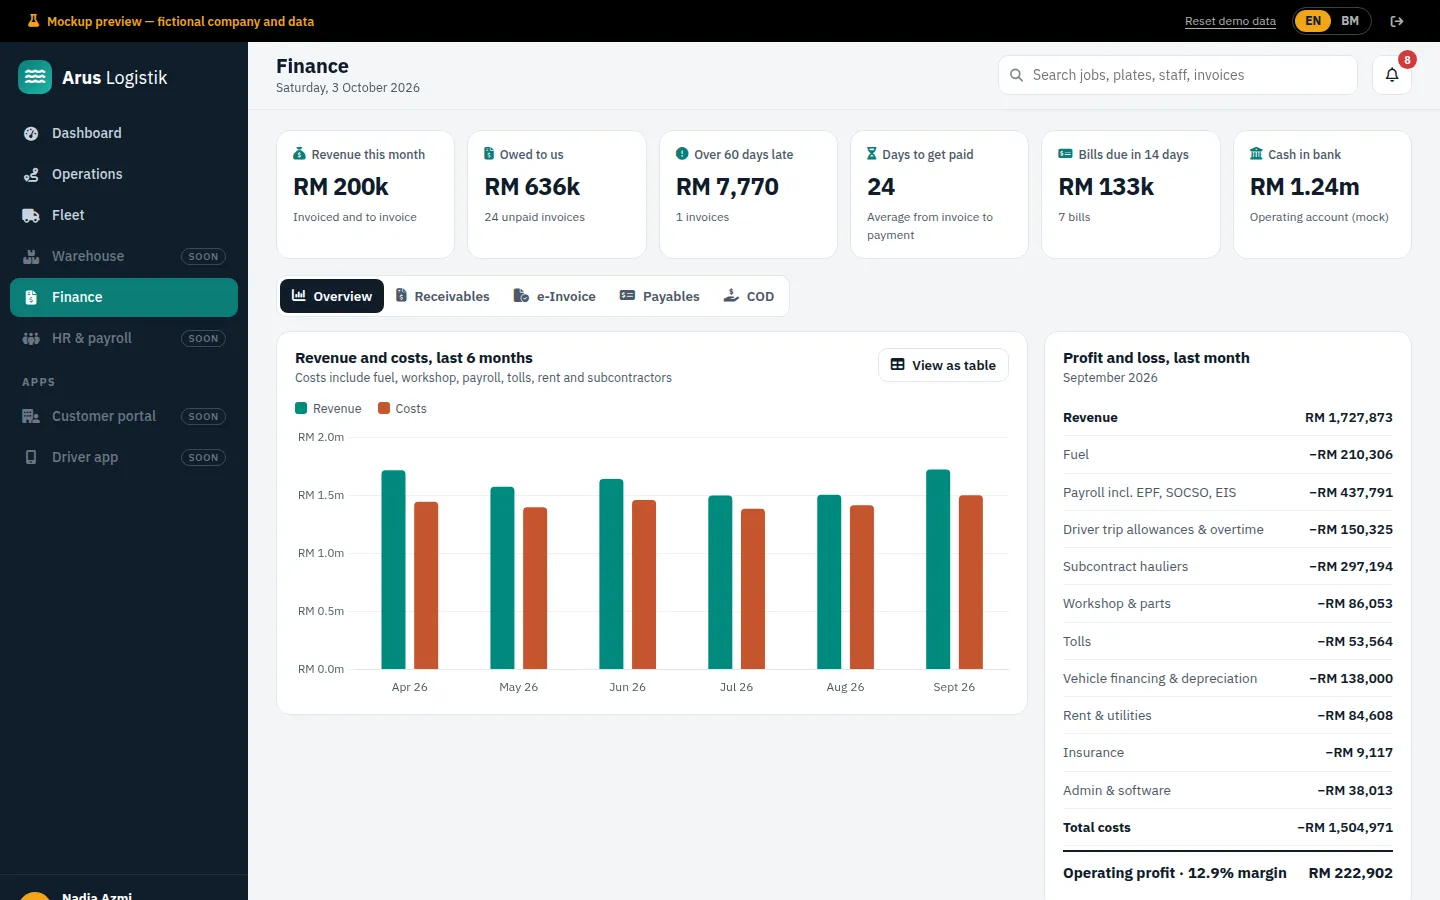1440x900 pixels.
Task: Click the Insurance row amount –RM 9,117
Action: (1359, 753)
